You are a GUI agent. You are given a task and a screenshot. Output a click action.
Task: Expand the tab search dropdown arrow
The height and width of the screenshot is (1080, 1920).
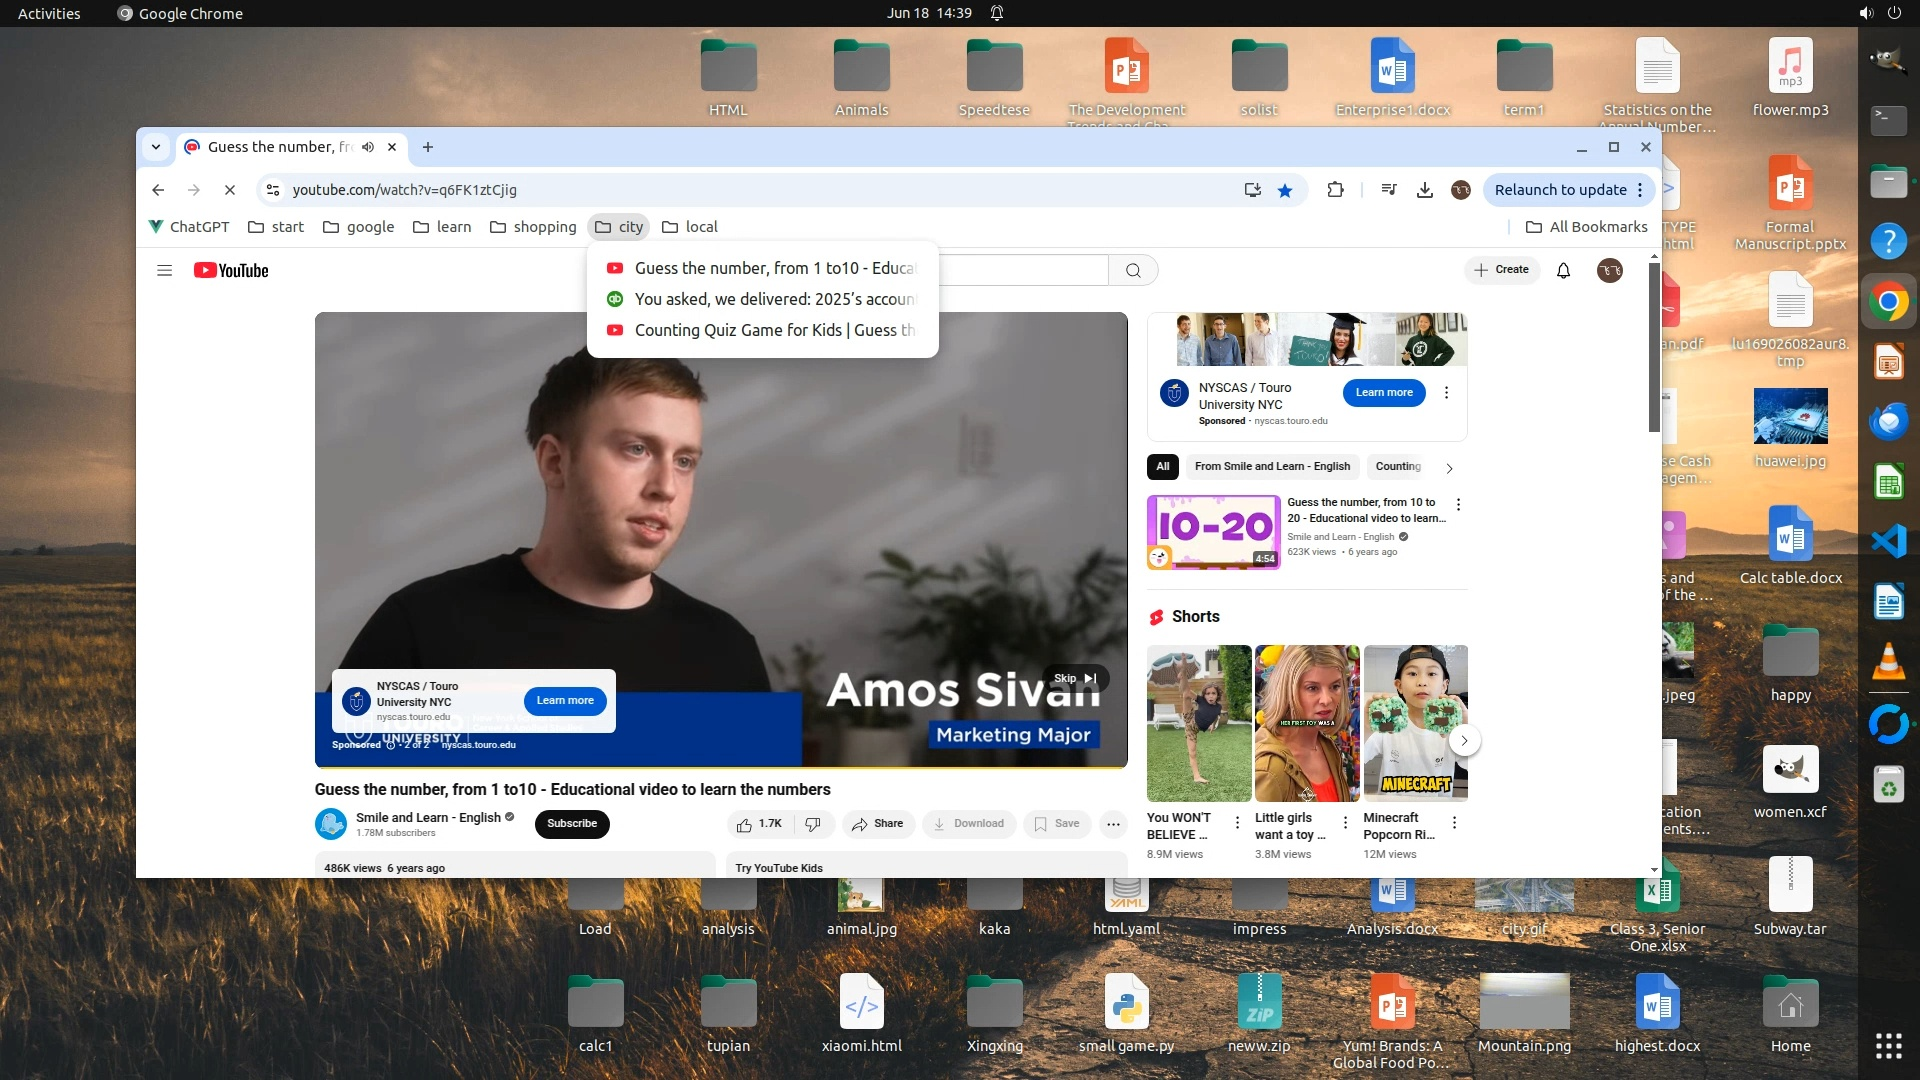pos(156,147)
